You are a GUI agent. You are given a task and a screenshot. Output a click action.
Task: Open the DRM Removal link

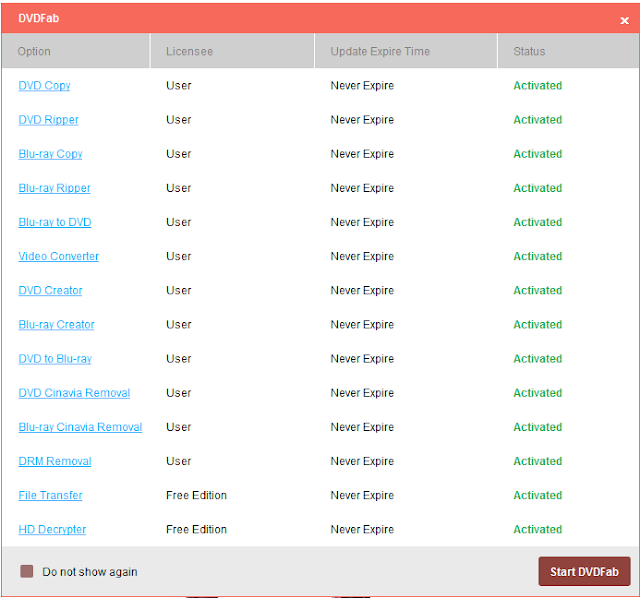click(x=55, y=461)
